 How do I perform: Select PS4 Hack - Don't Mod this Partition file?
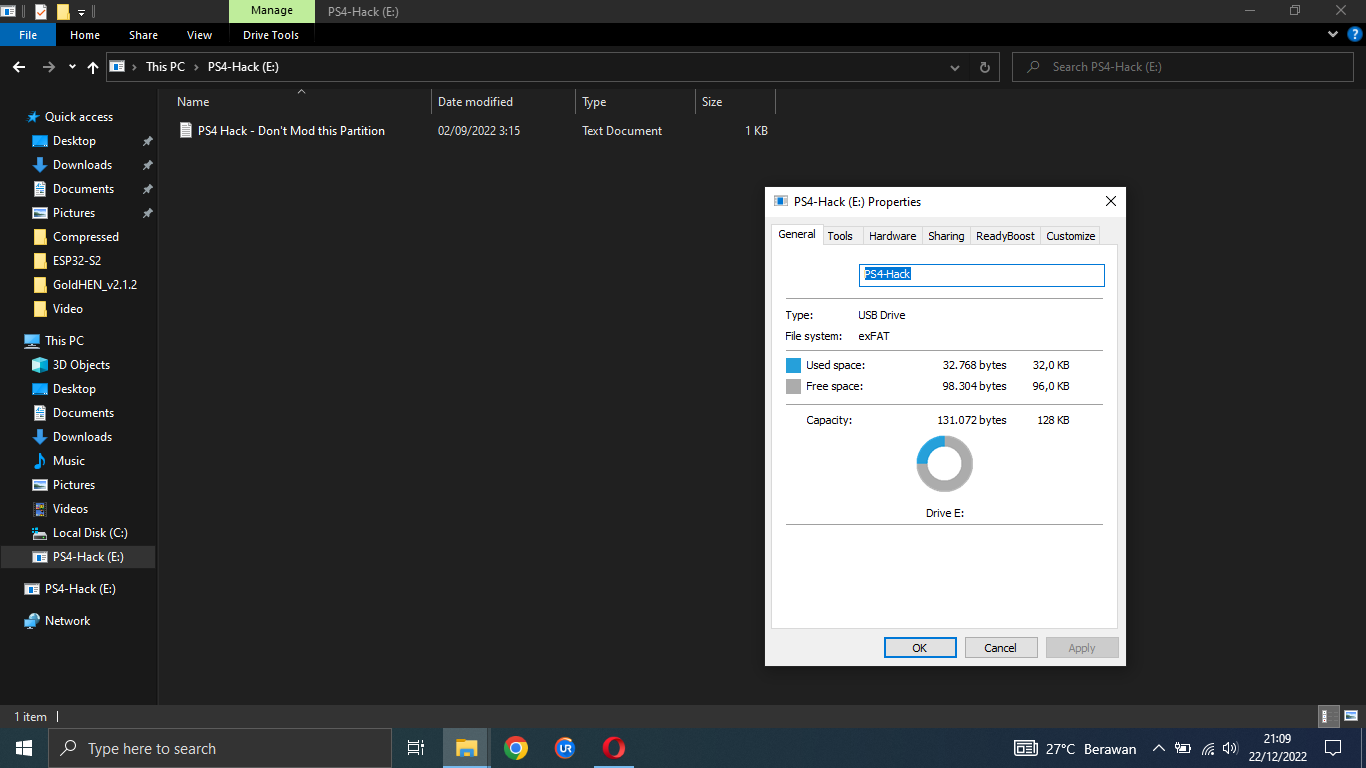coord(291,131)
